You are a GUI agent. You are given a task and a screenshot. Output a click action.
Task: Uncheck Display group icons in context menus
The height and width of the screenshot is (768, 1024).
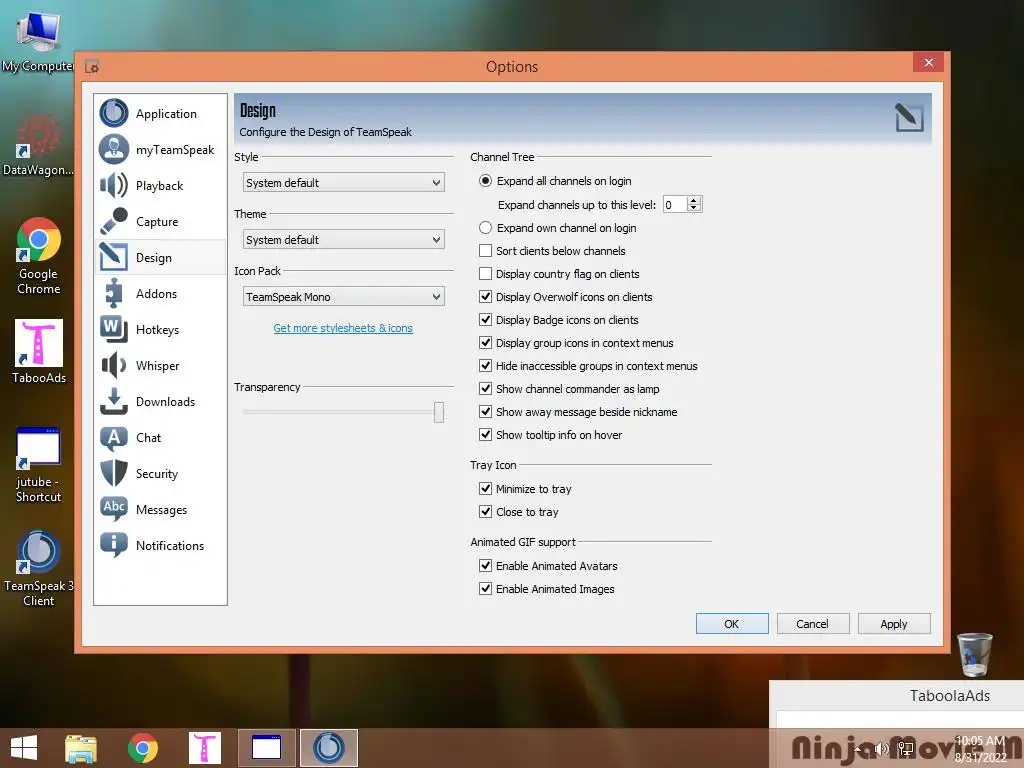pyautogui.click(x=485, y=342)
